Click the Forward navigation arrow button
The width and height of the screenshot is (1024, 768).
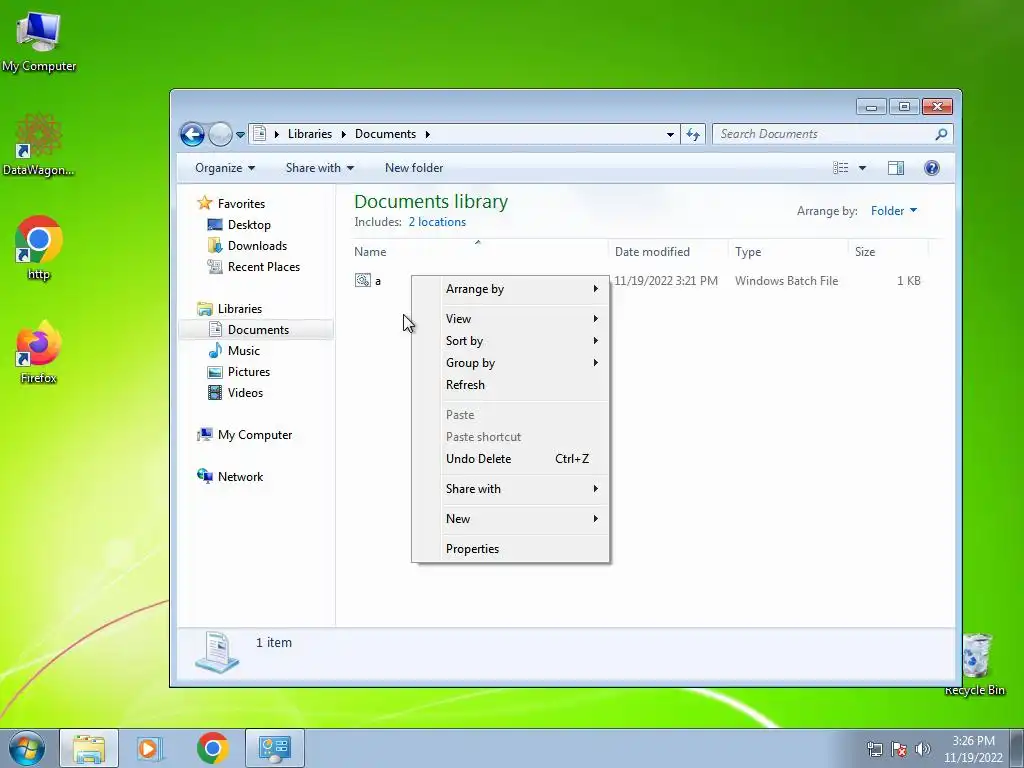(221, 135)
